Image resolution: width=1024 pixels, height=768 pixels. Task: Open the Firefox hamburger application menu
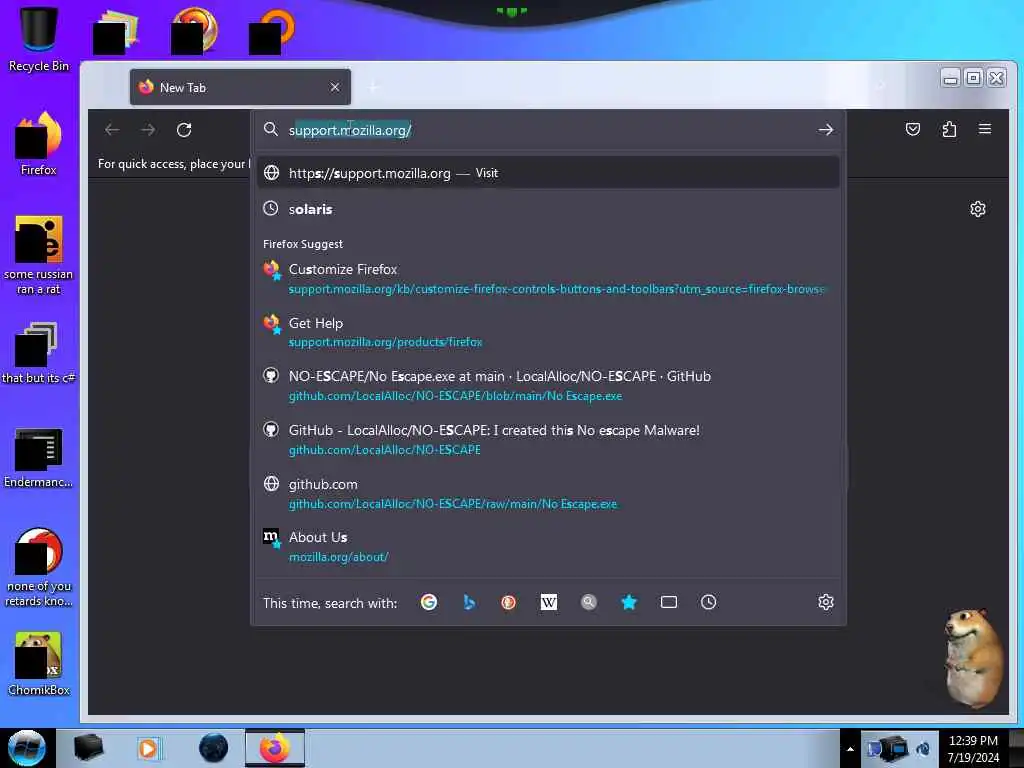(985, 129)
